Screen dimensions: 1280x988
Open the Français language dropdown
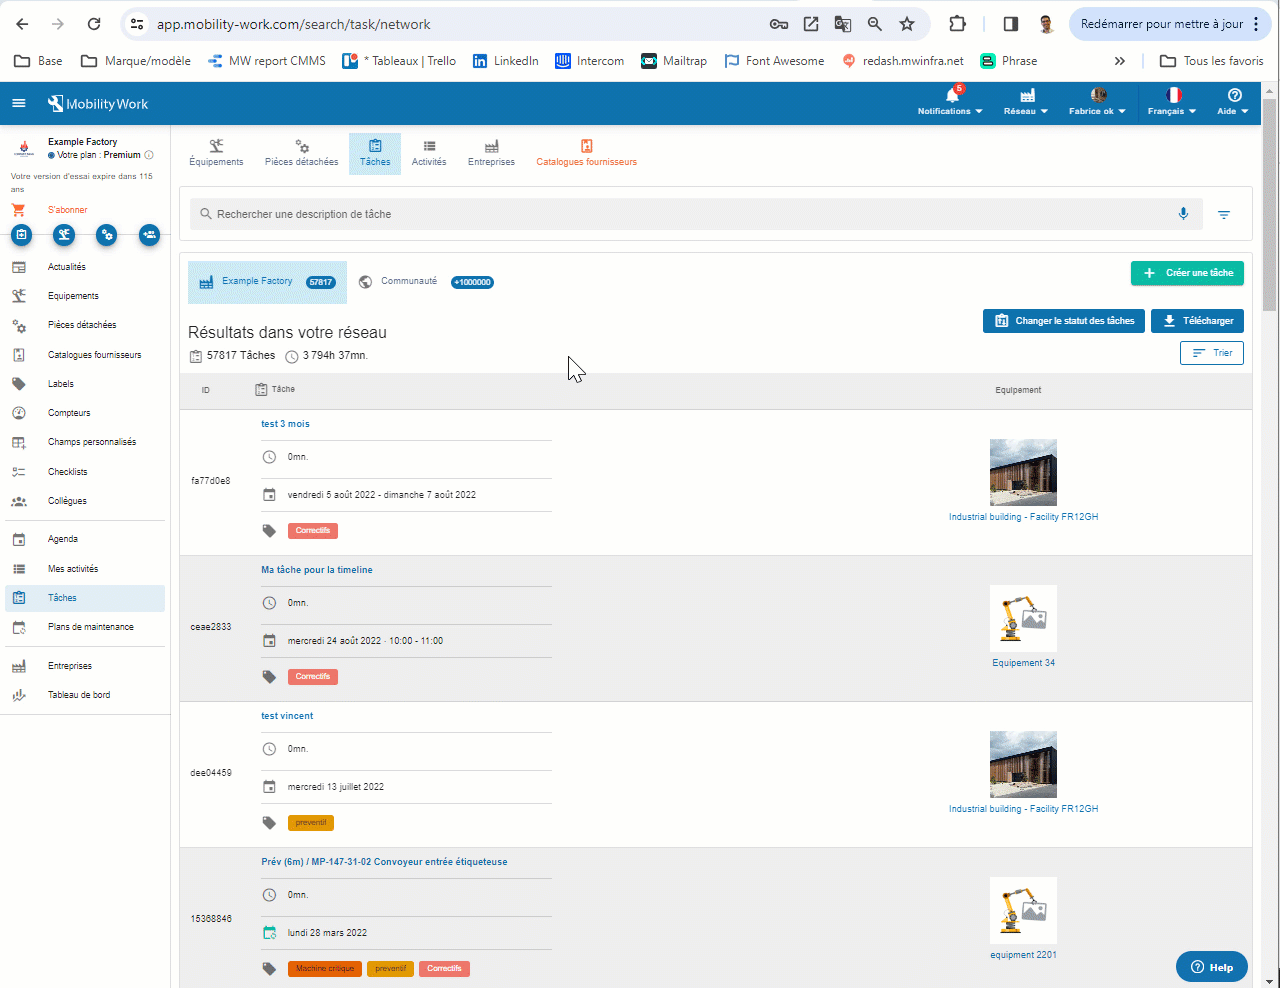[x=1172, y=102]
